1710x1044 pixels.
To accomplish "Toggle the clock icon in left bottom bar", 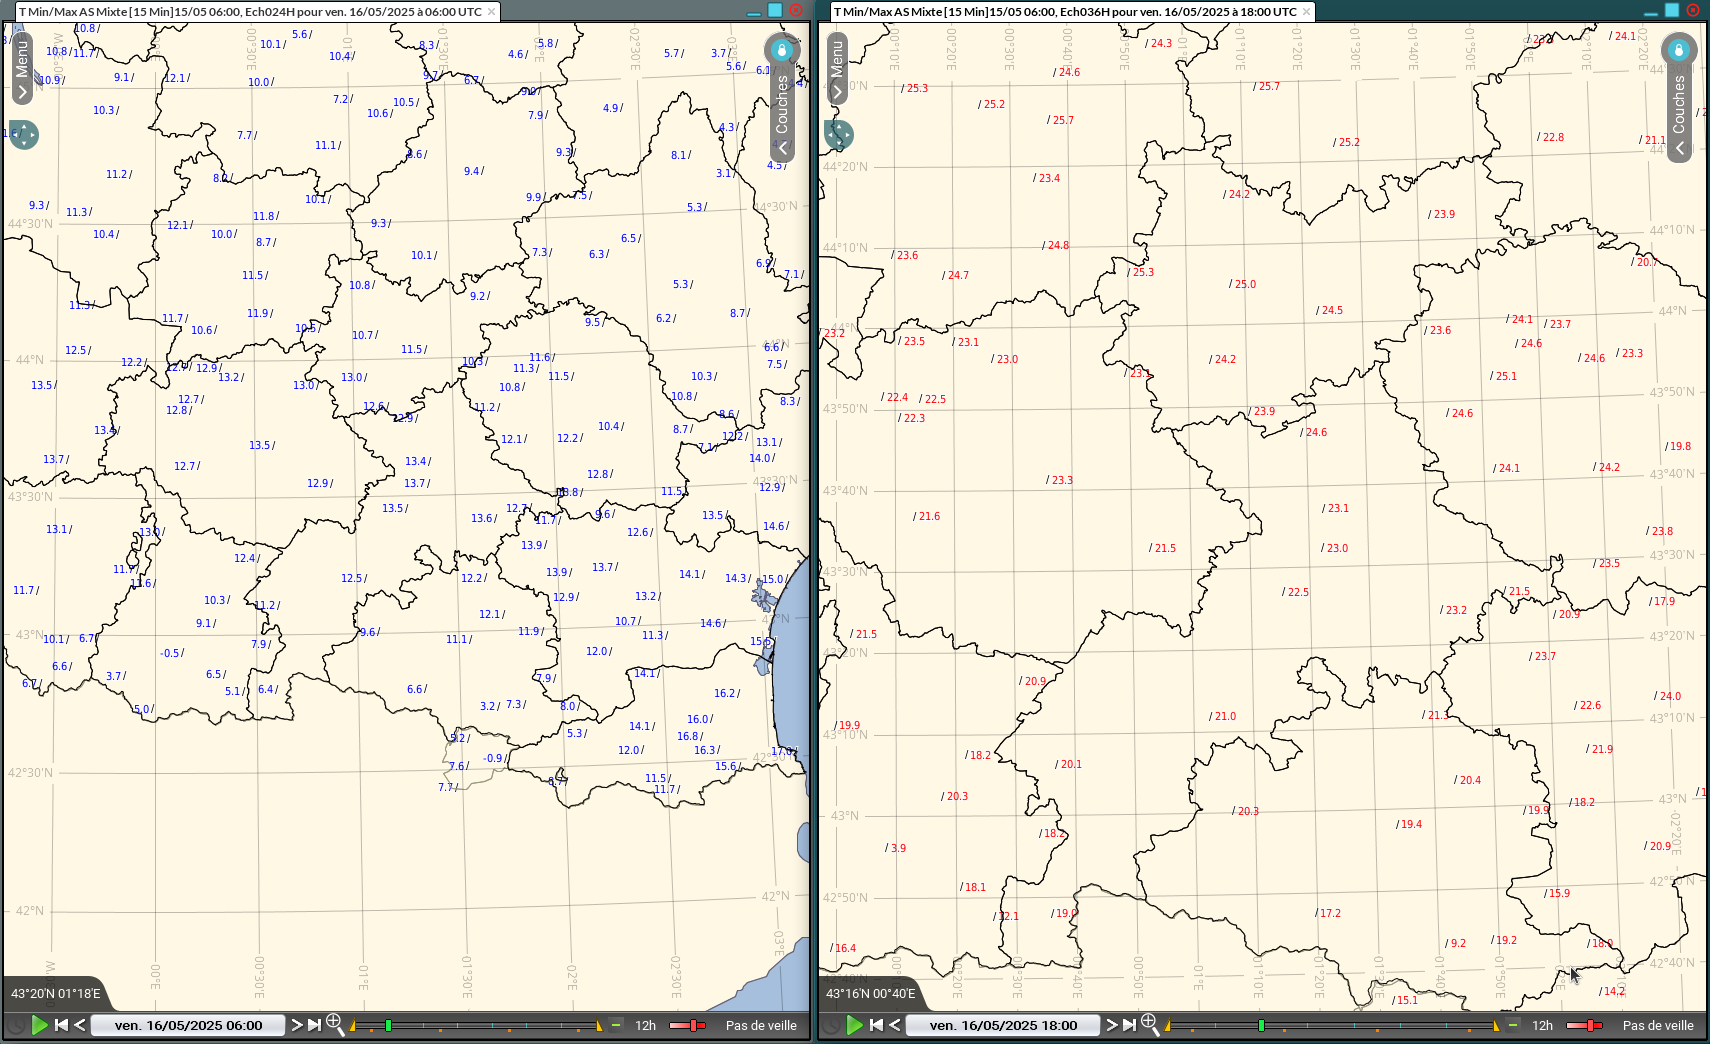I will click(16, 1025).
